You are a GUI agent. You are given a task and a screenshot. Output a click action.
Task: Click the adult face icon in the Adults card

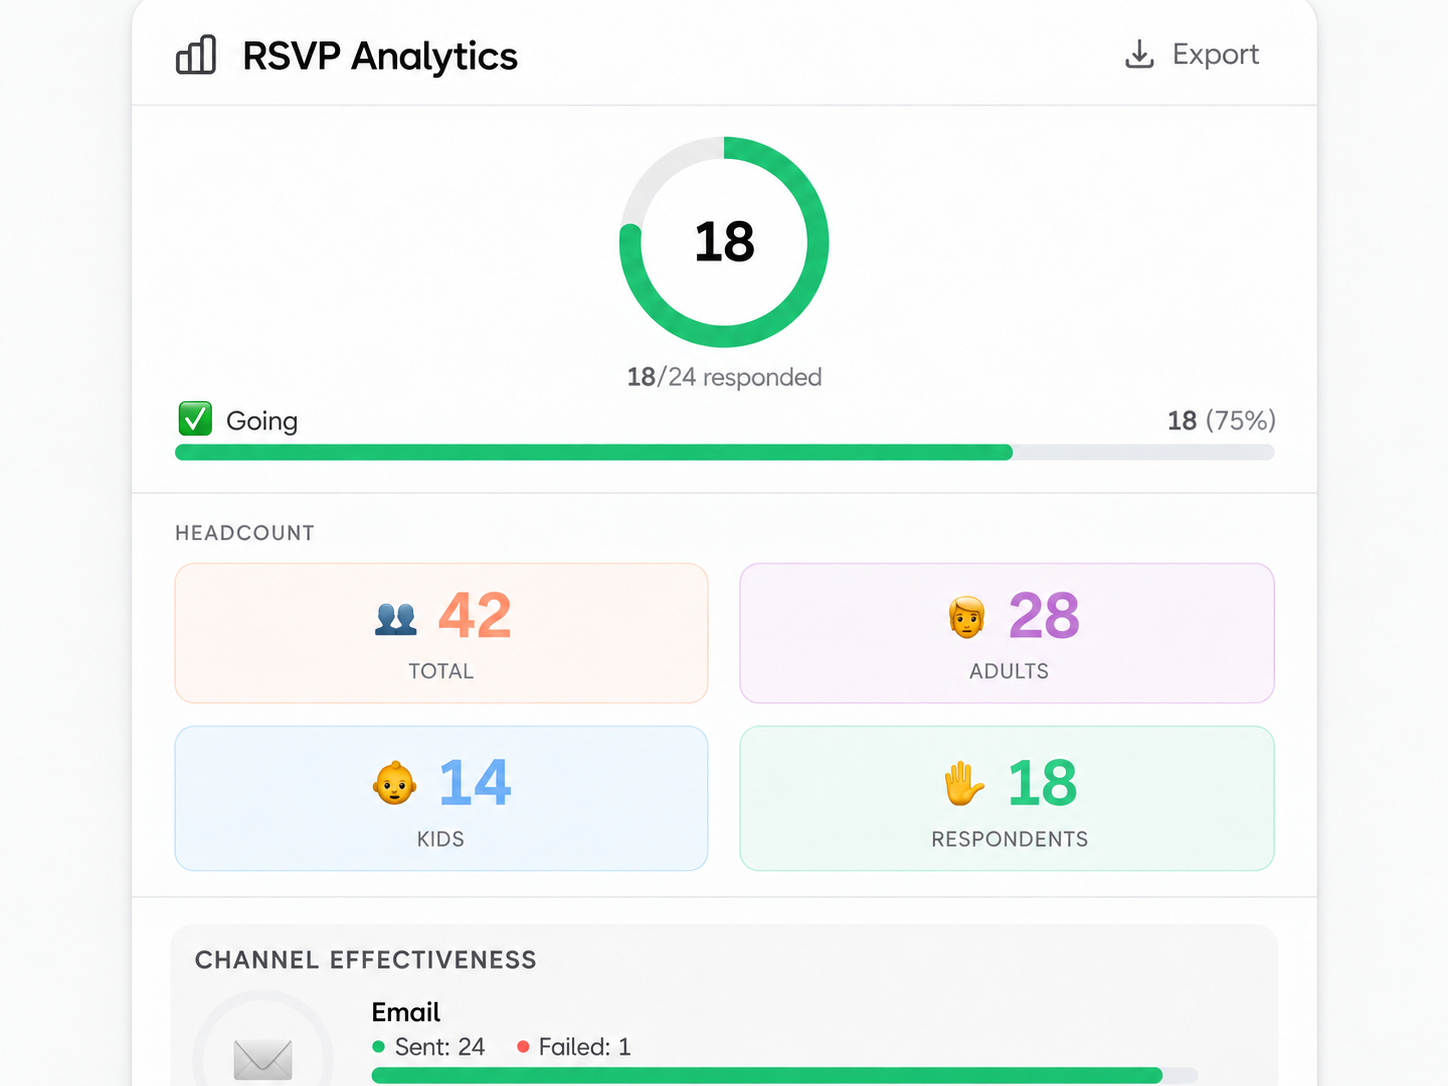point(967,617)
